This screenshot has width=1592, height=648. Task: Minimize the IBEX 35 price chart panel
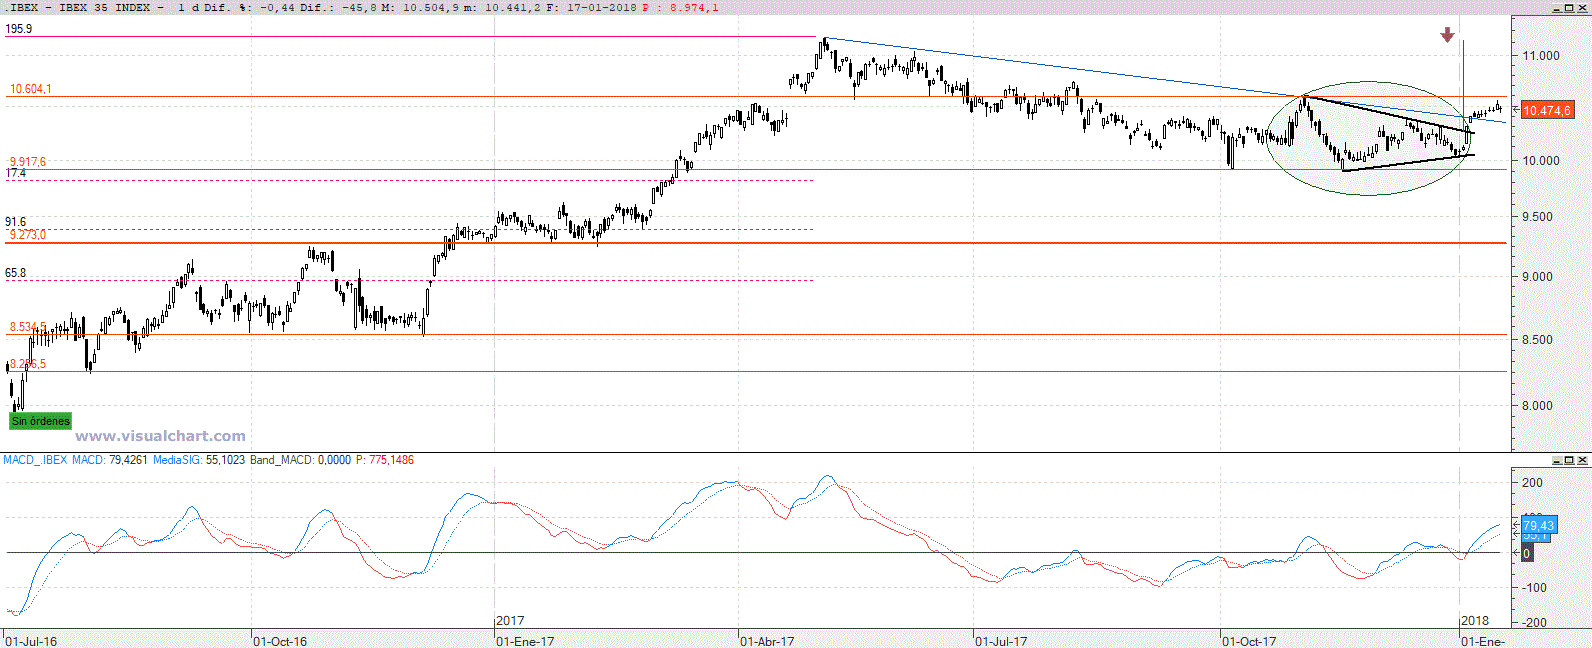(x=1556, y=8)
